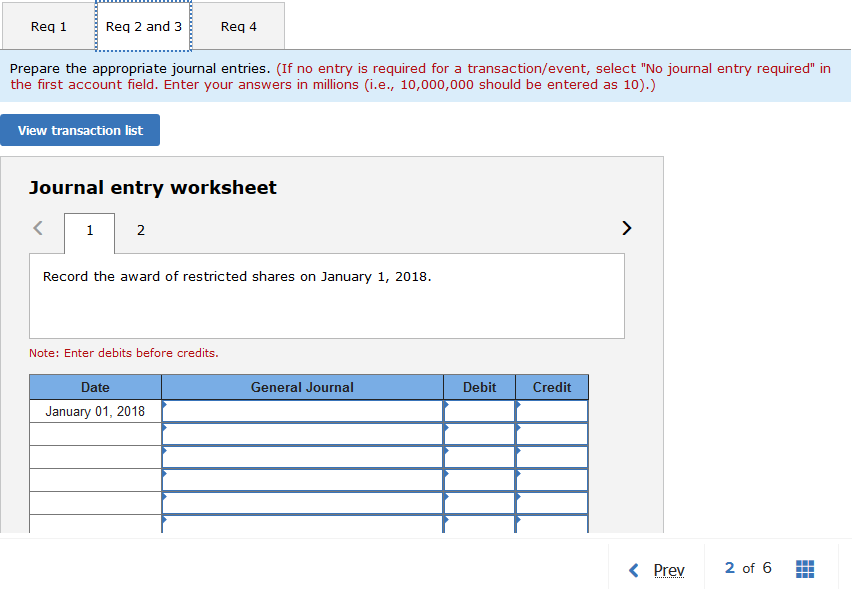
Task: Open the fifth row General Journal account field
Action: pyautogui.click(x=303, y=503)
